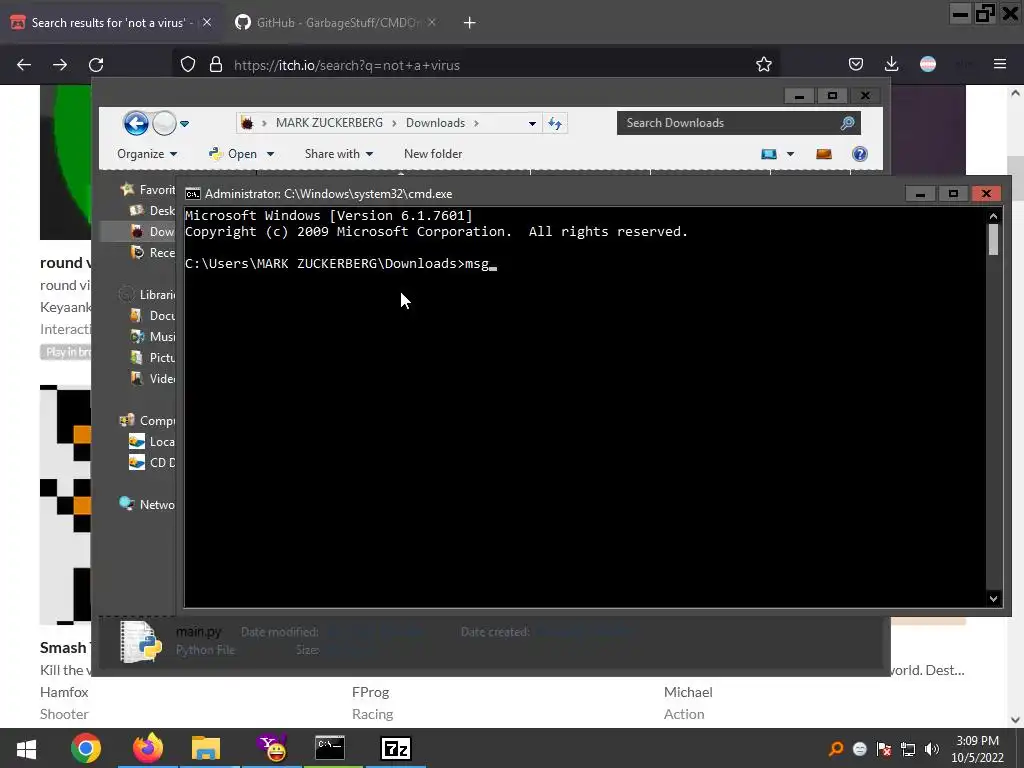Open Documents library in sidebar
The width and height of the screenshot is (1024, 768).
152,315
